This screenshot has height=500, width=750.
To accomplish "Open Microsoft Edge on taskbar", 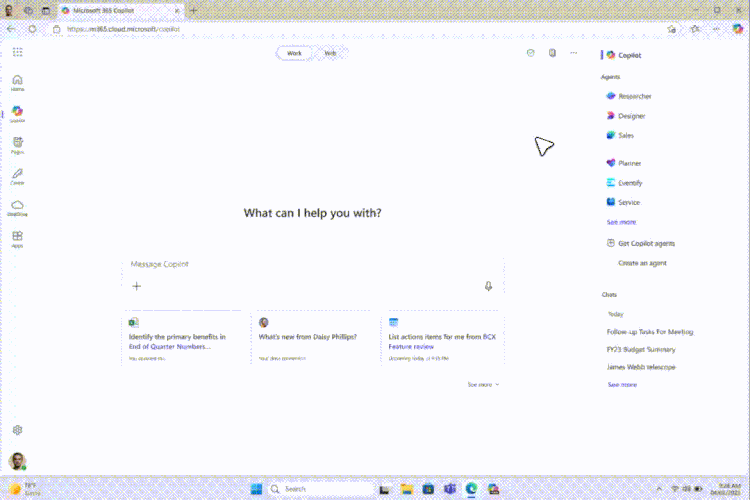I will pos(471,489).
